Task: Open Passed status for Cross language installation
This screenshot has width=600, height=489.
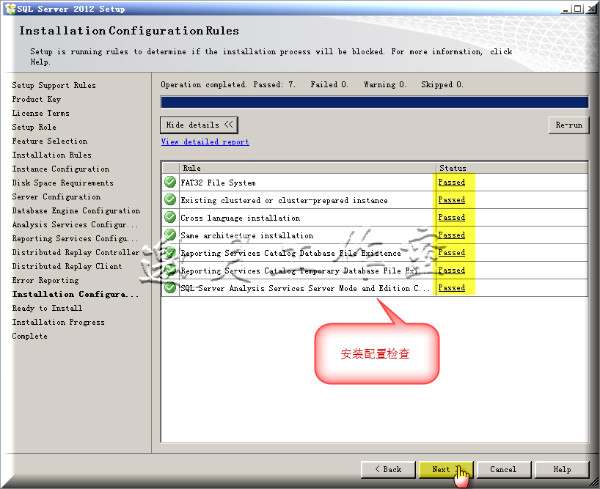Action: click(x=452, y=217)
